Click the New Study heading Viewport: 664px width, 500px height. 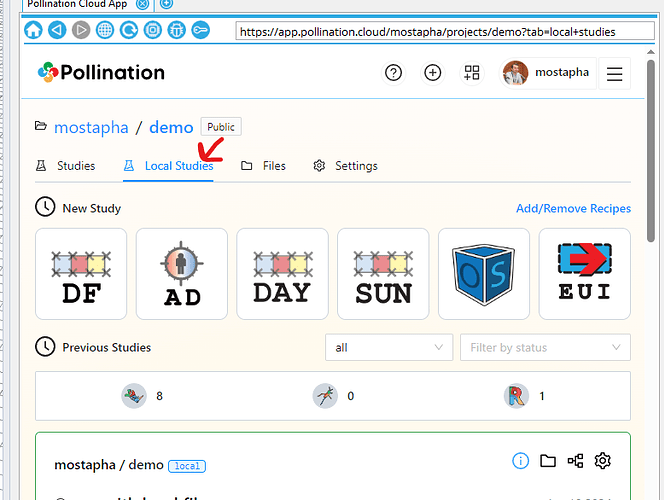pyautogui.click(x=91, y=208)
